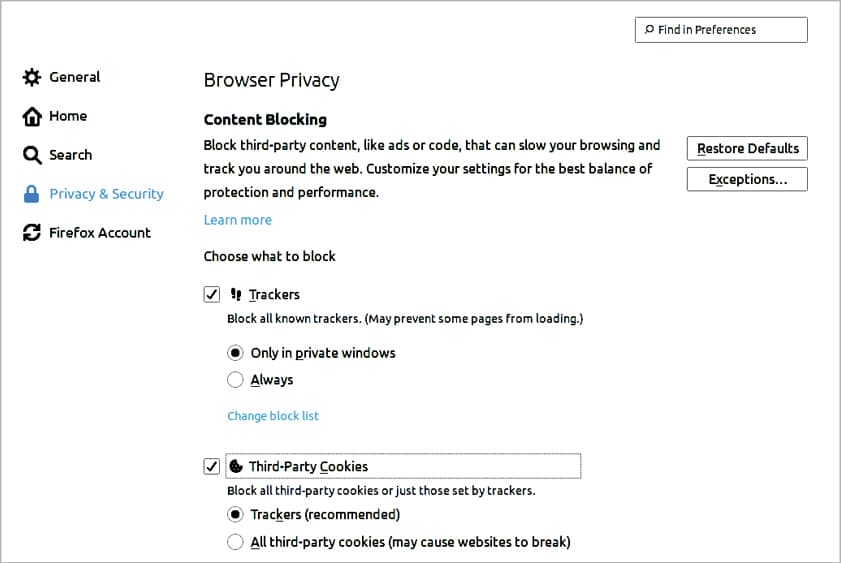Click the magnifier icon in Find in Preferences
Viewport: 841px width, 563px height.
649,30
